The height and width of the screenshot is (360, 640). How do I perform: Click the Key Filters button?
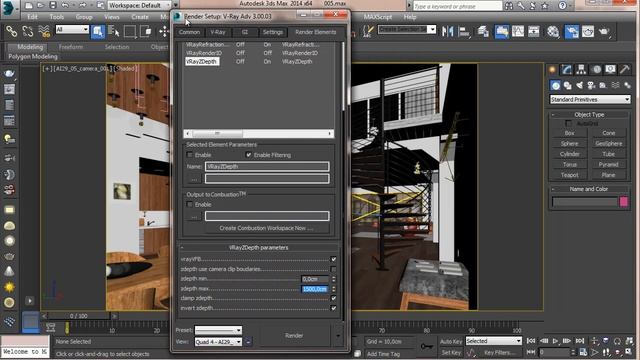499,353
